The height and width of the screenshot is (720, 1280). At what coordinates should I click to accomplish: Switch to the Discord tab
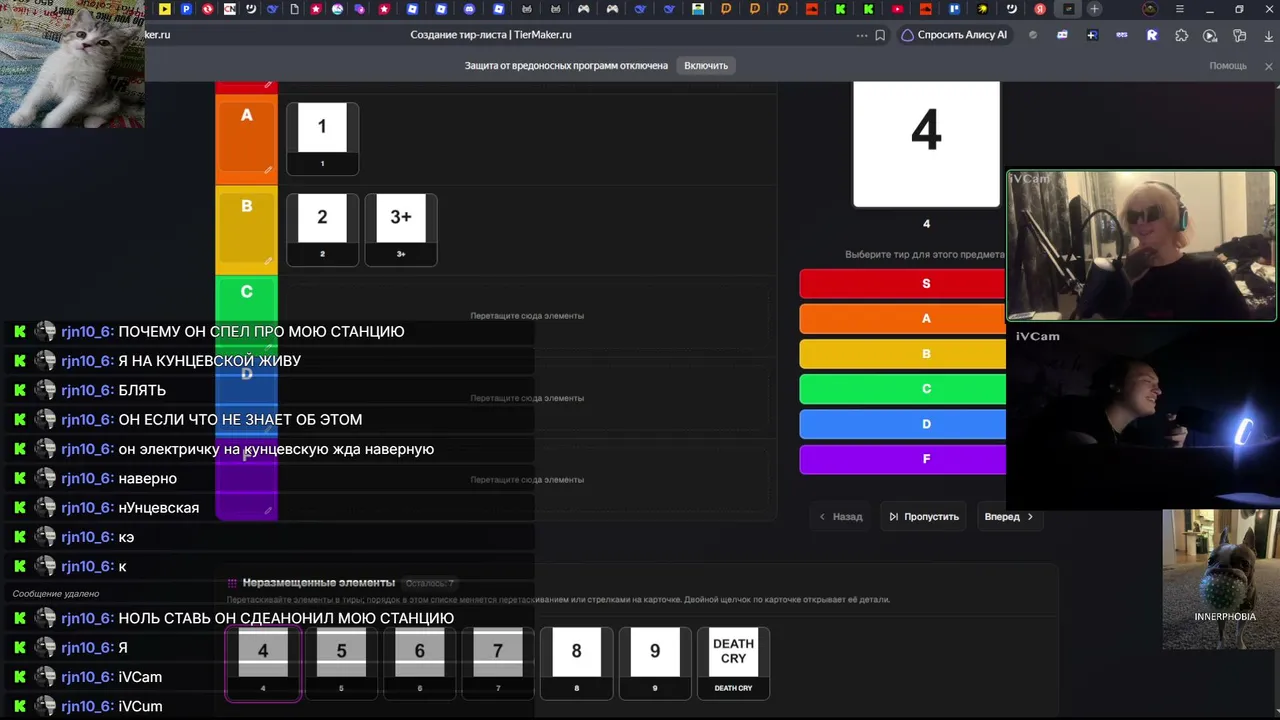click(x=469, y=9)
